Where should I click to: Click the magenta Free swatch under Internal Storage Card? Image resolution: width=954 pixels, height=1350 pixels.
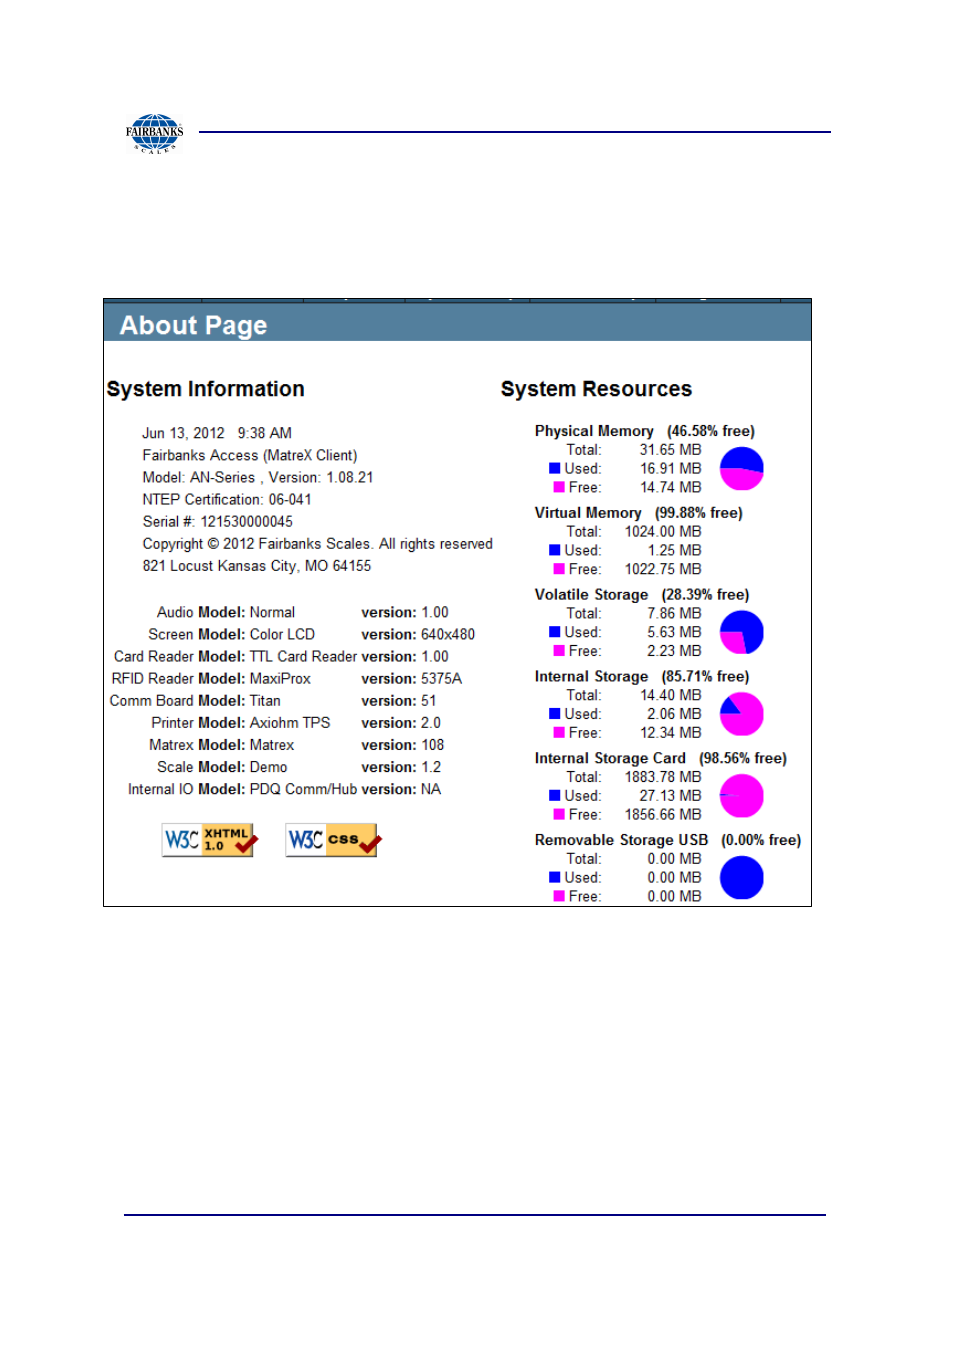[559, 815]
